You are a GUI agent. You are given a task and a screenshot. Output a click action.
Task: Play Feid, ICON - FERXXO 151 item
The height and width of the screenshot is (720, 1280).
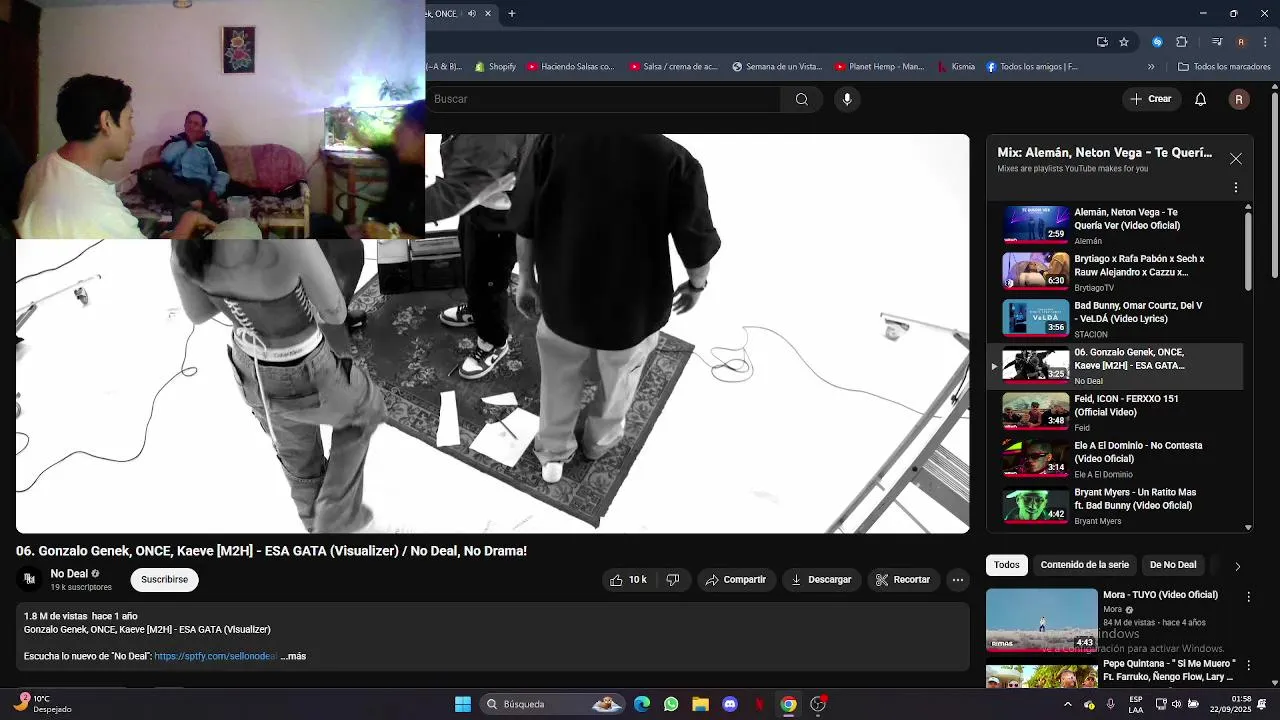coord(1114,412)
